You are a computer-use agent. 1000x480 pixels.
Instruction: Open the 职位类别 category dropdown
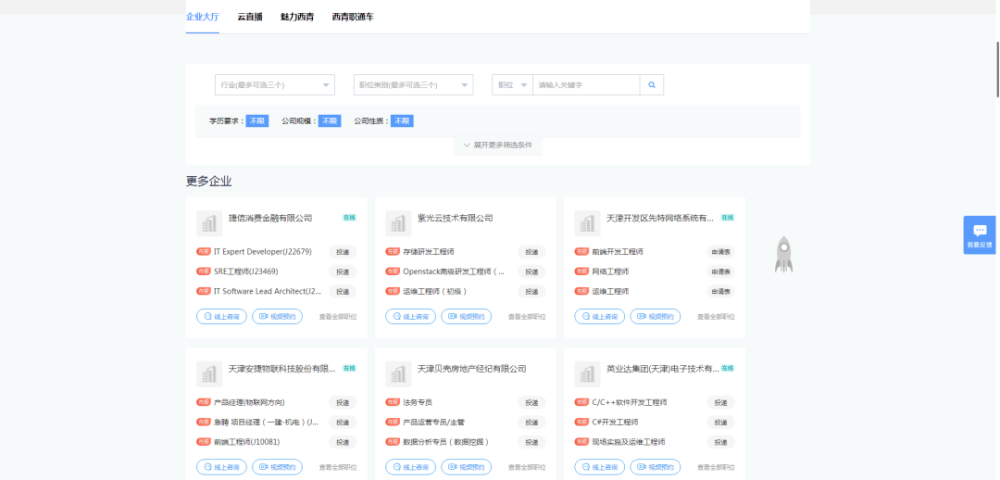click(413, 85)
